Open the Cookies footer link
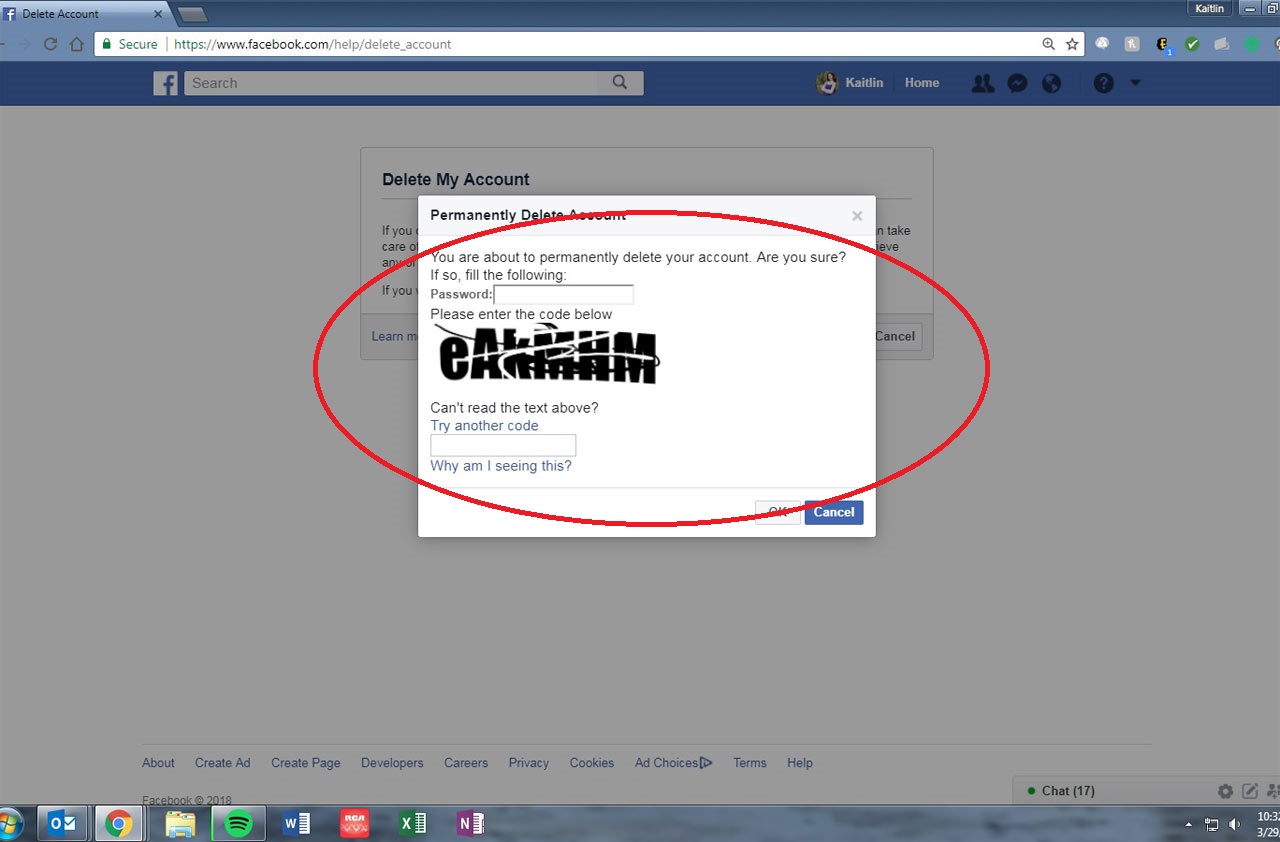 (592, 763)
